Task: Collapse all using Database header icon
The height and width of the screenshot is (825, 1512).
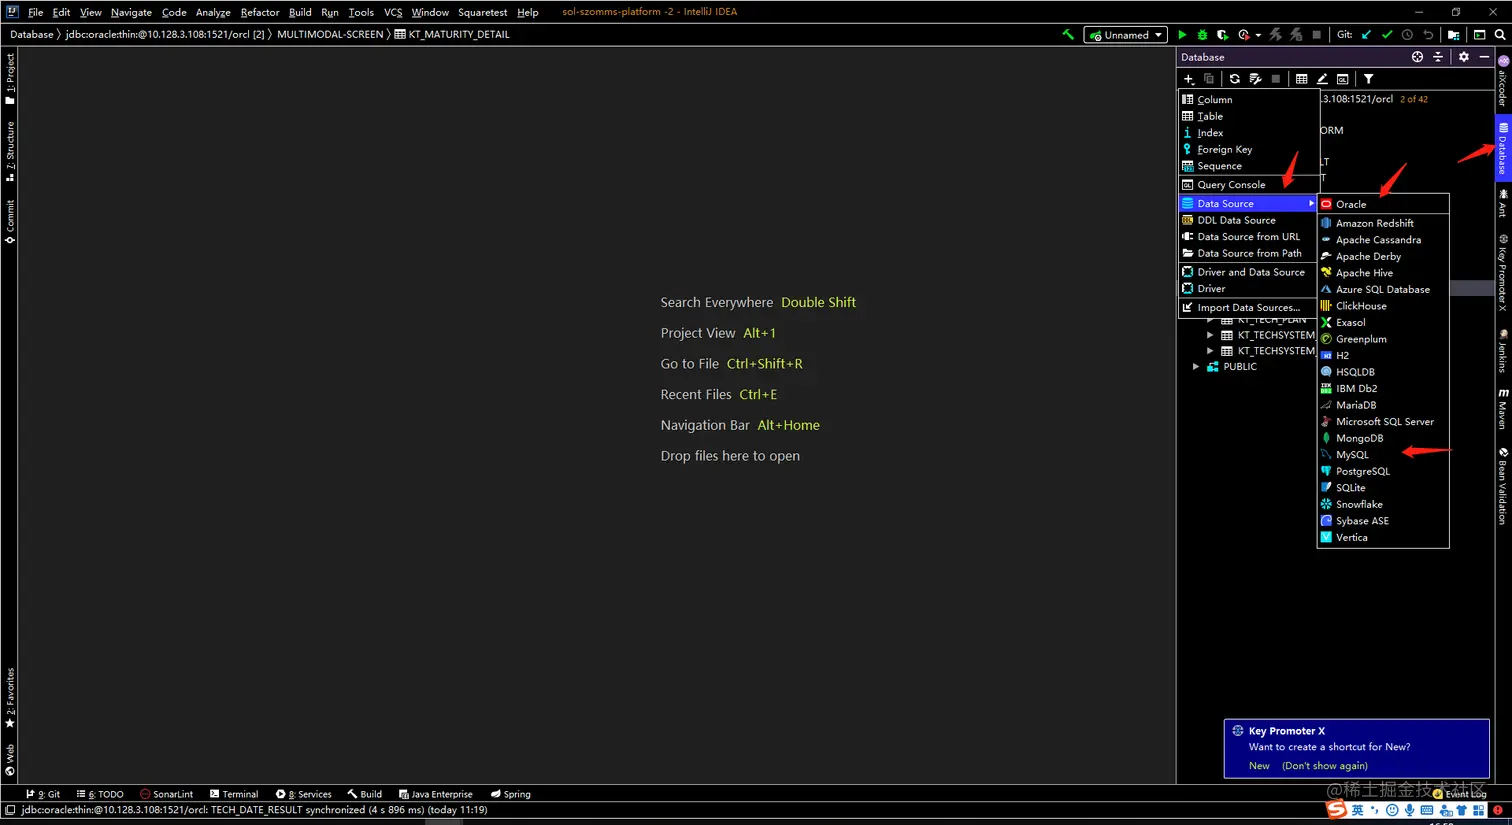Action: (1438, 57)
